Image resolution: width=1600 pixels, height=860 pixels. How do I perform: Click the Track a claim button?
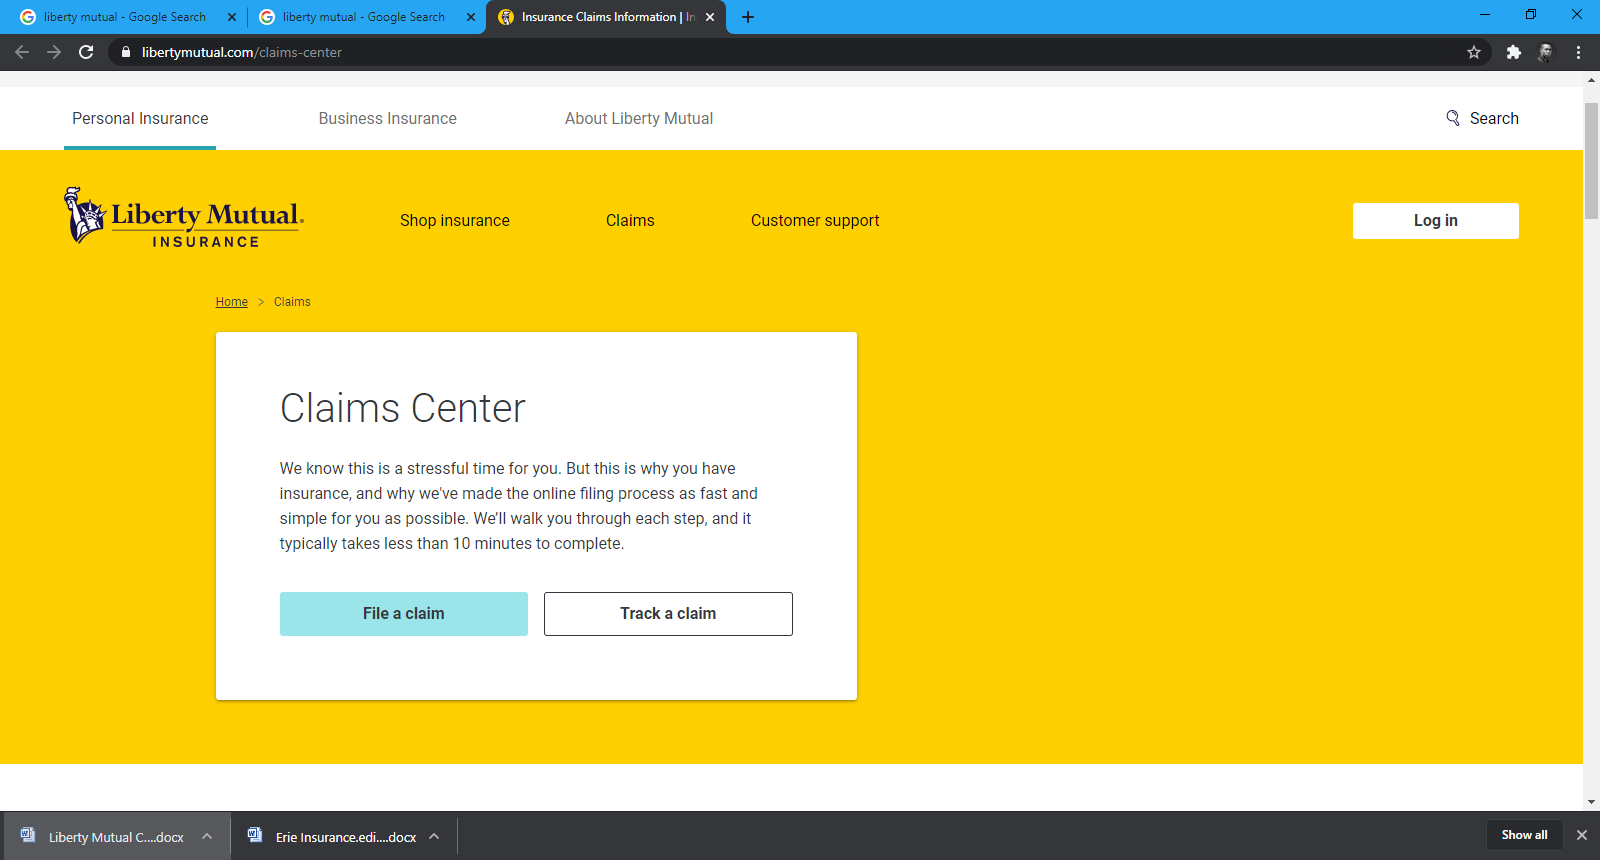pos(668,614)
